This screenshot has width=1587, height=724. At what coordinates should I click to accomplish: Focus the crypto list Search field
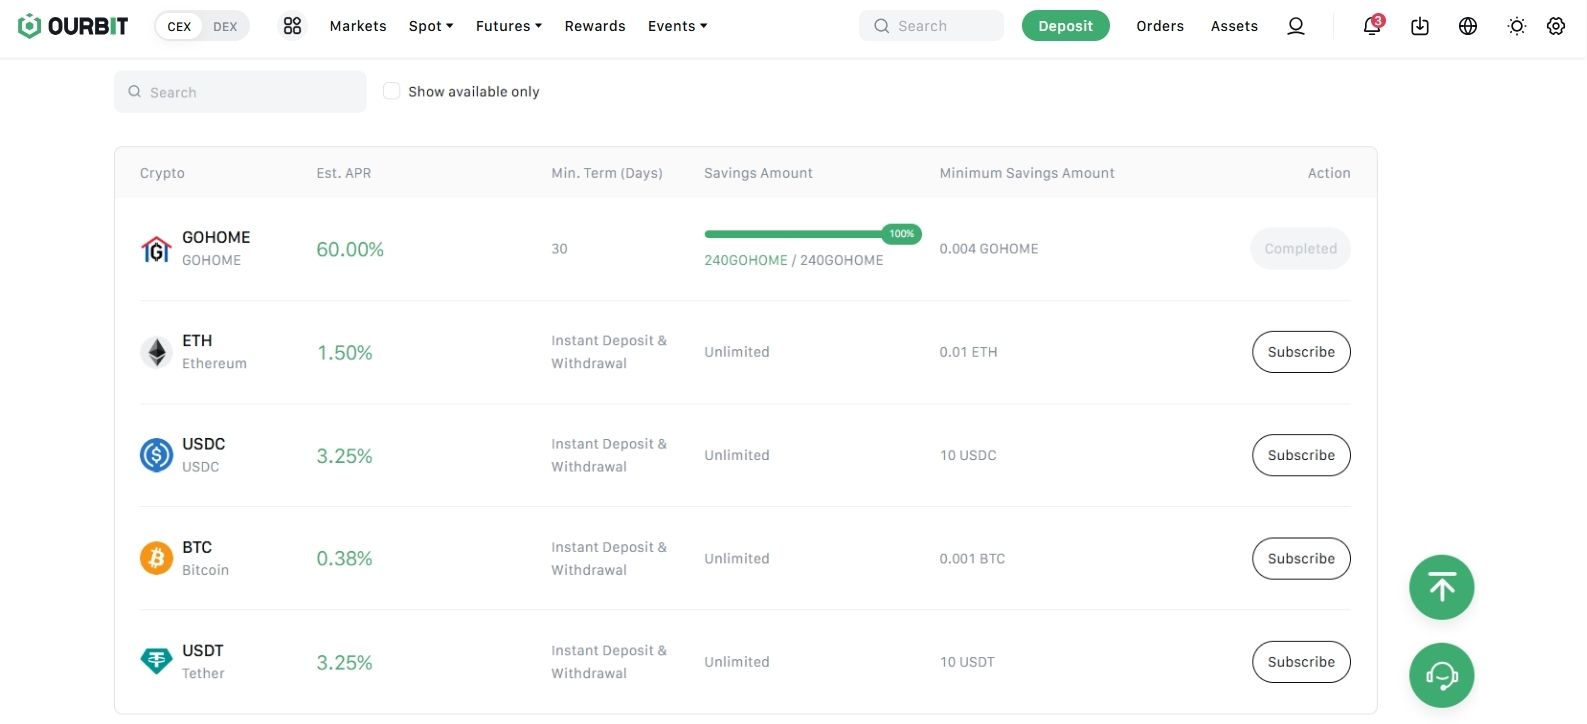point(240,92)
